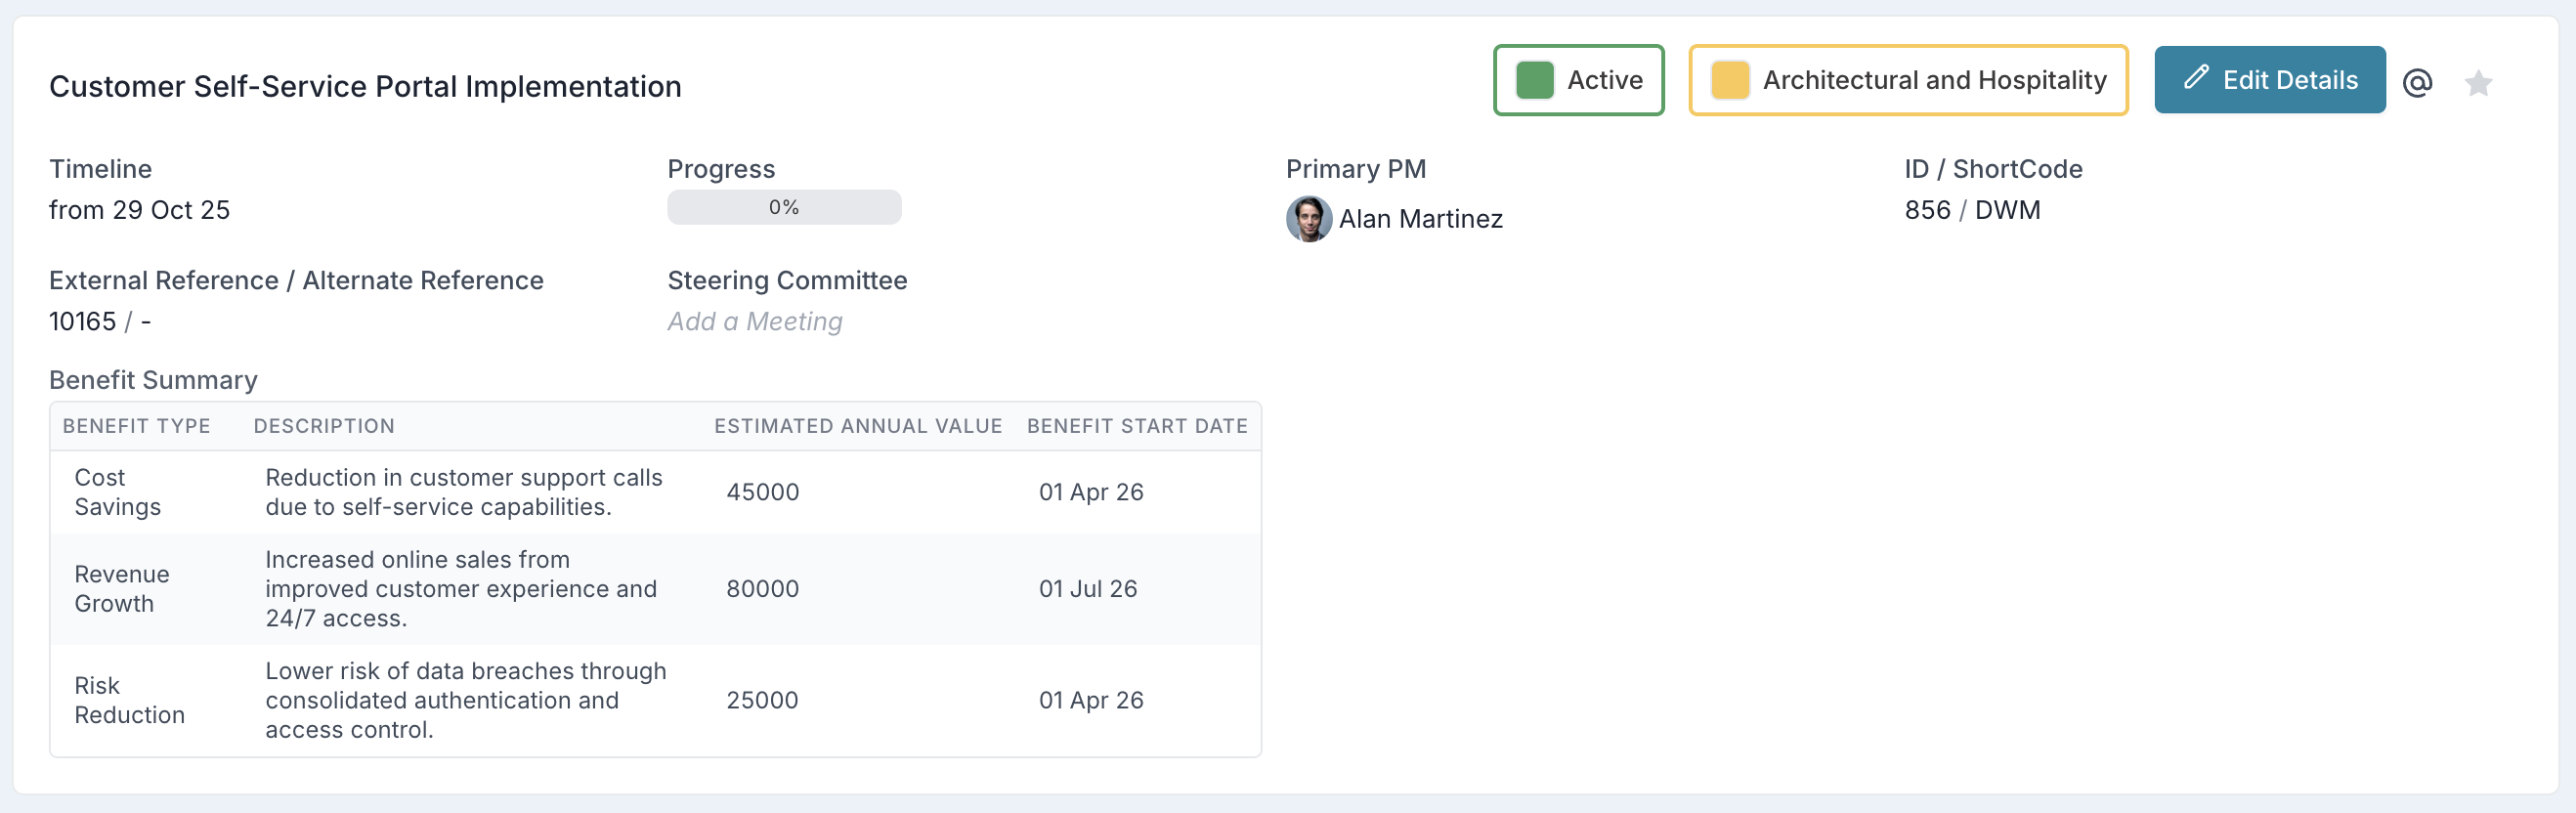Click the timeline date from 29 Oct 25

click(x=139, y=210)
